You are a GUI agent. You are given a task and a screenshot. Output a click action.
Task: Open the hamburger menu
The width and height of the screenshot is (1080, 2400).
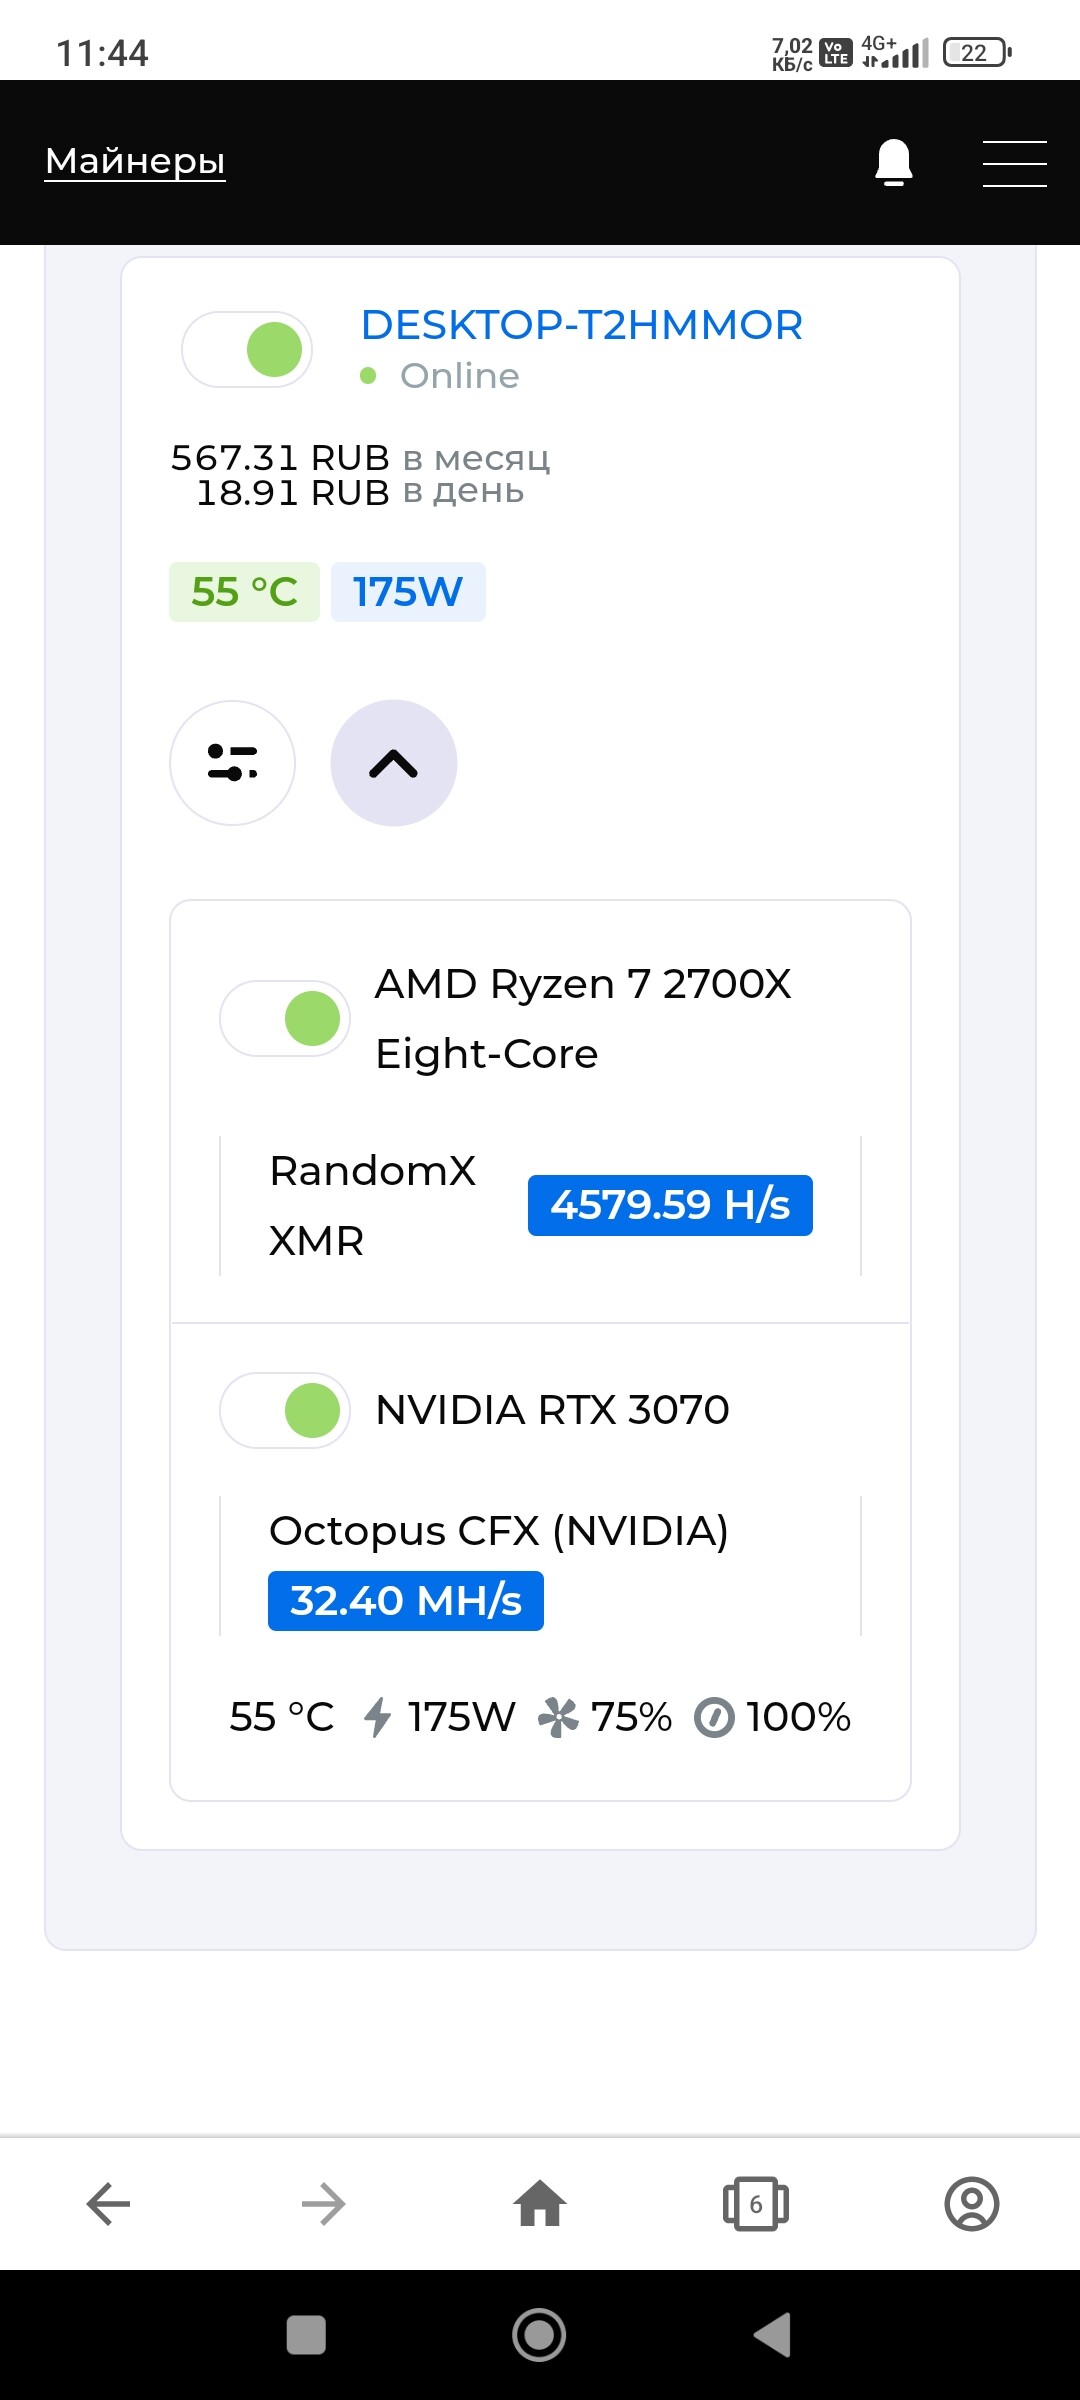(x=1014, y=163)
